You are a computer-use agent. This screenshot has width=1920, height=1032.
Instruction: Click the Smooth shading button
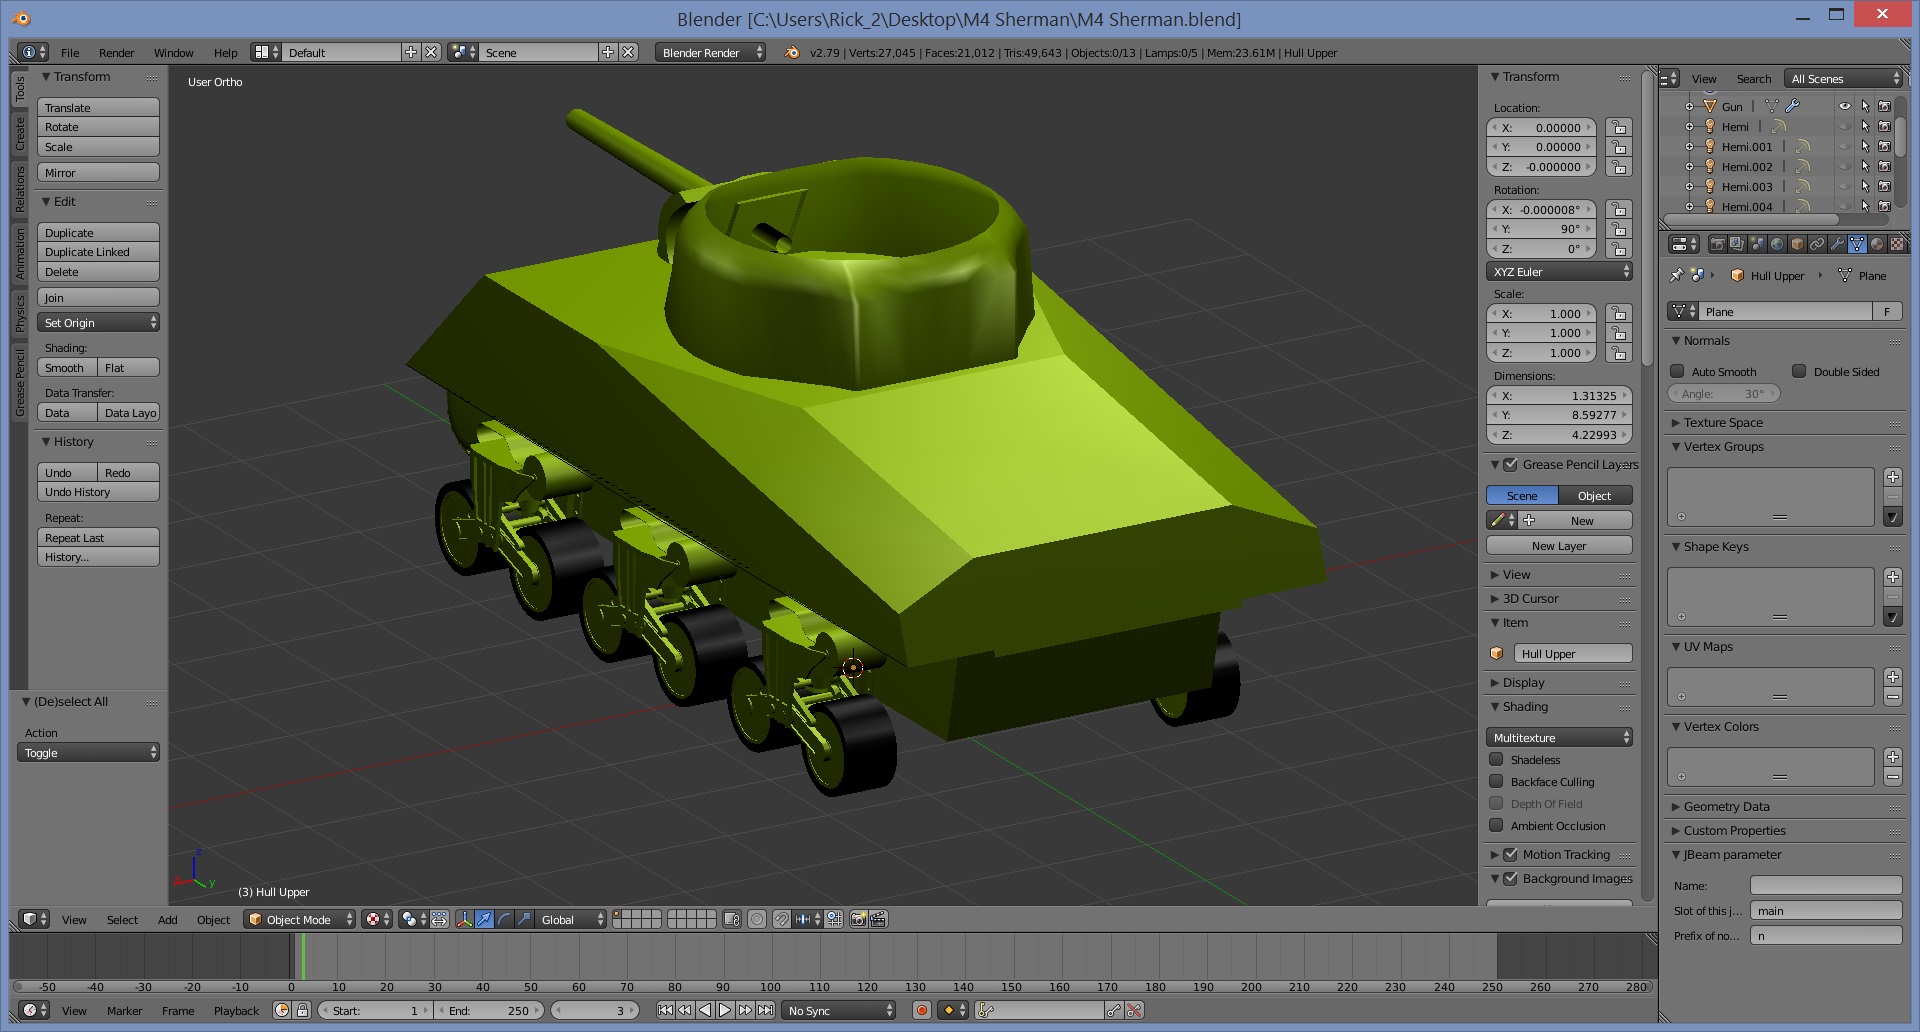click(67, 367)
